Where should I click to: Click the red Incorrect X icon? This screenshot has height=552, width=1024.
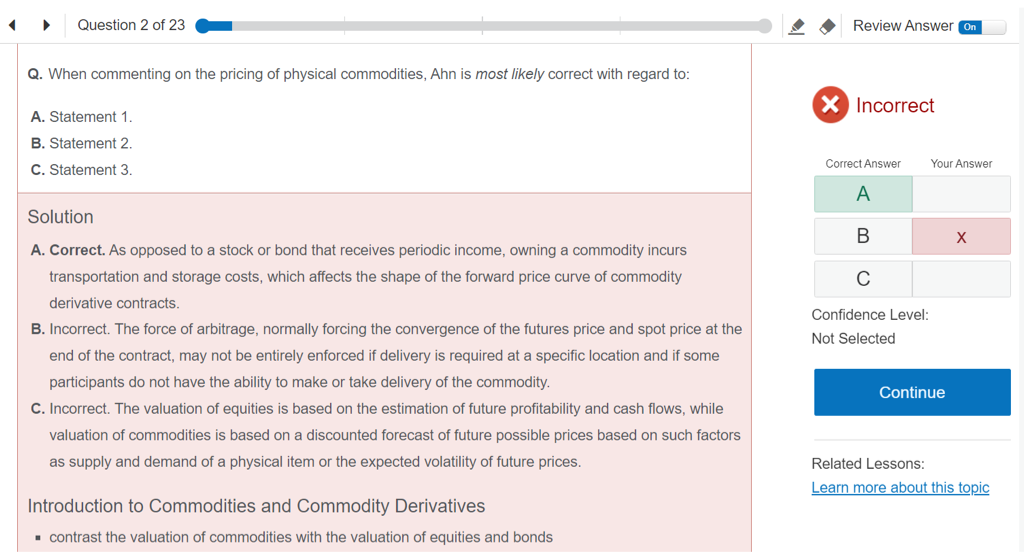[x=830, y=105]
